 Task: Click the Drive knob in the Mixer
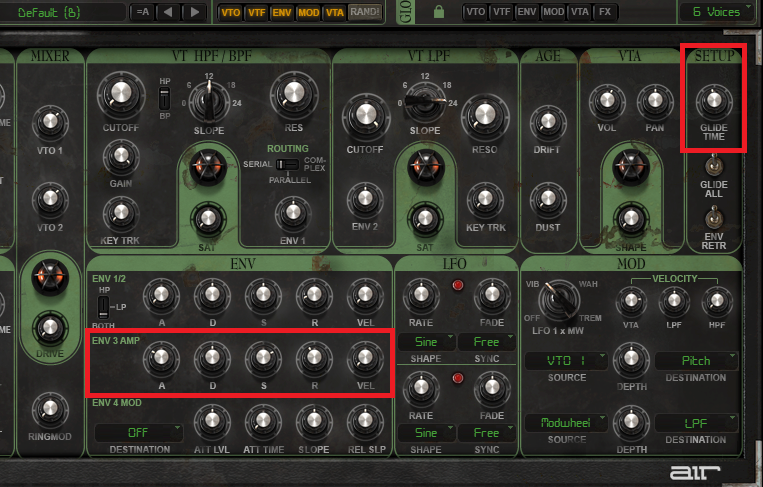[47, 327]
